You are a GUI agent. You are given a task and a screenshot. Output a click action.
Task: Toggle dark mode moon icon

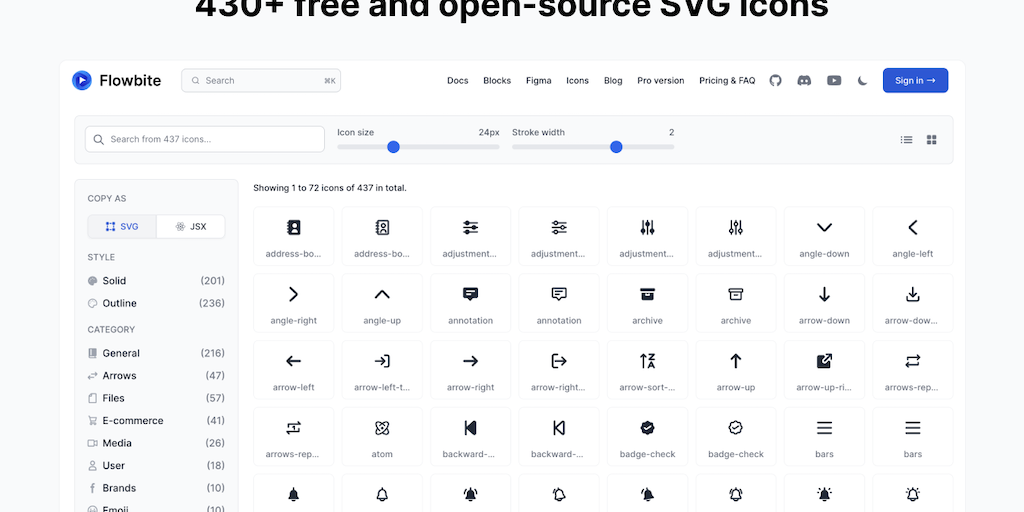point(863,80)
